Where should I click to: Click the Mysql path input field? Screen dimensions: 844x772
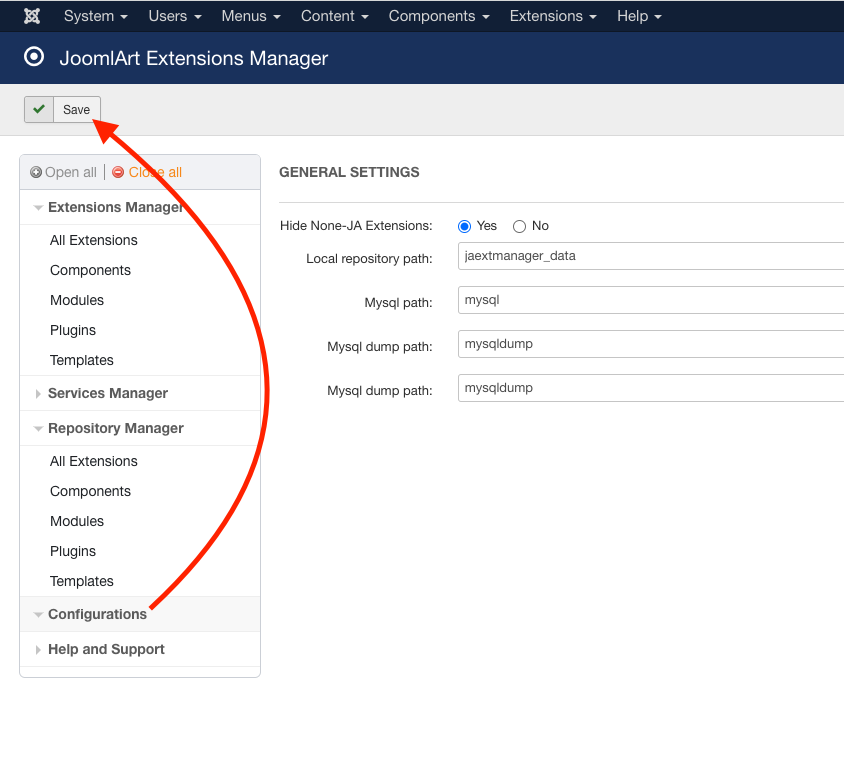650,300
